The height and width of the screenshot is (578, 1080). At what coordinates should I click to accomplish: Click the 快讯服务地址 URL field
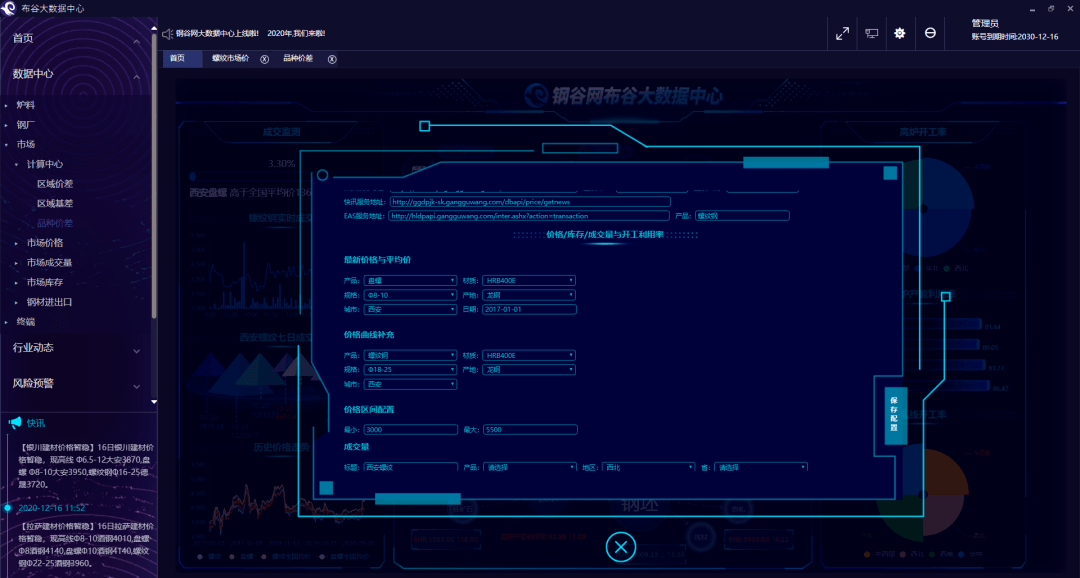[x=530, y=202]
